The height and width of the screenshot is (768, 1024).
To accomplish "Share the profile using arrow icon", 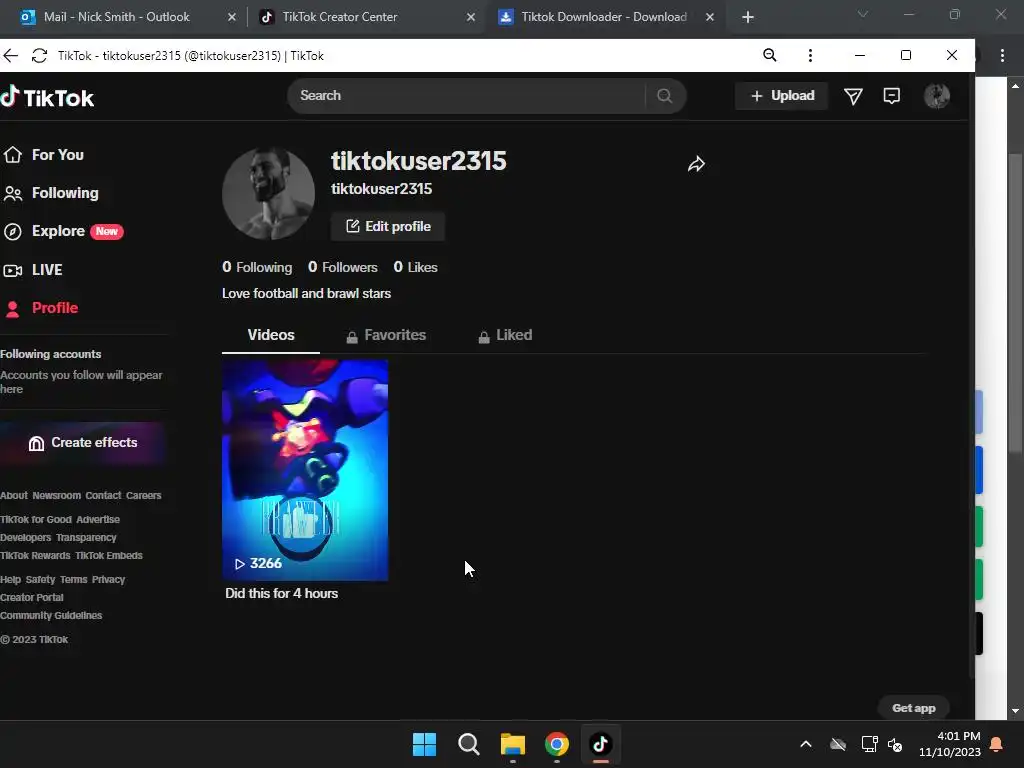I will point(696,164).
